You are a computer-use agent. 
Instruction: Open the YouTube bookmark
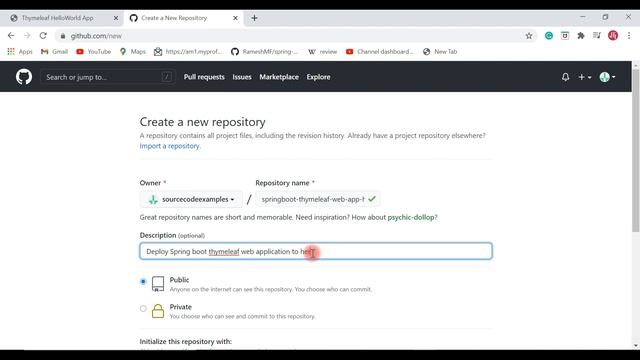[93, 51]
